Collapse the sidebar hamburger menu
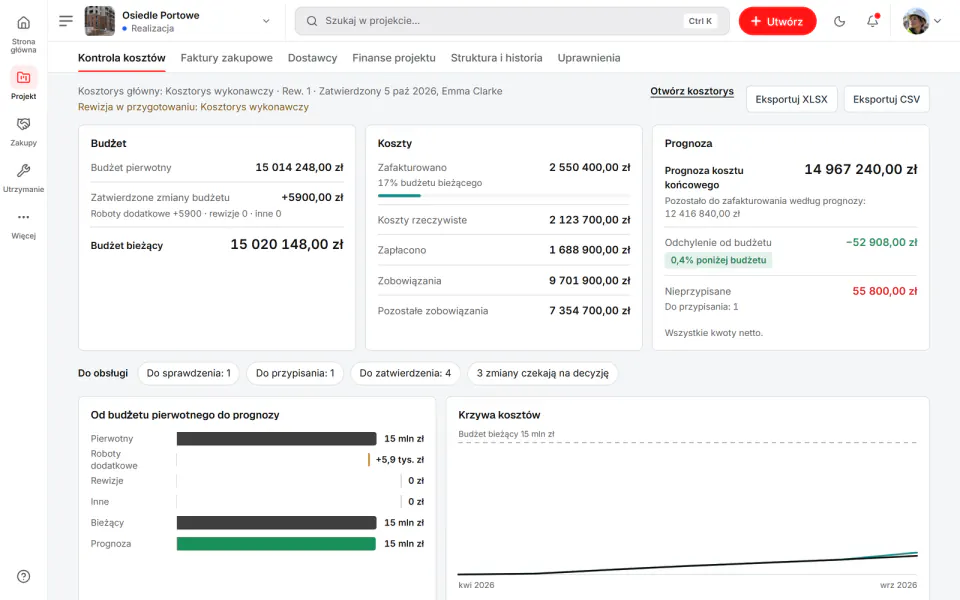960x600 pixels. 66,21
